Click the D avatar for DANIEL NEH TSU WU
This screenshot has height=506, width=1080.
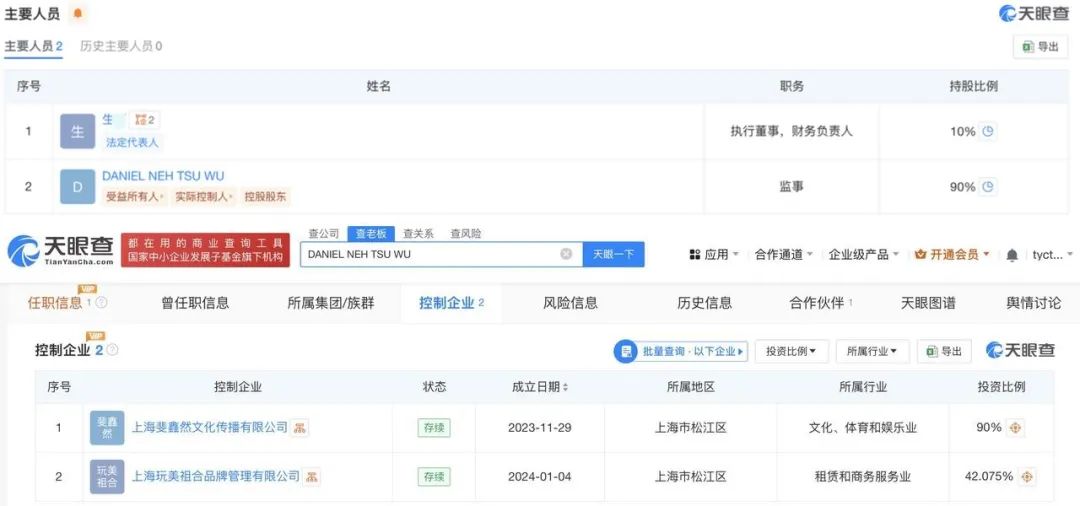pos(77,187)
